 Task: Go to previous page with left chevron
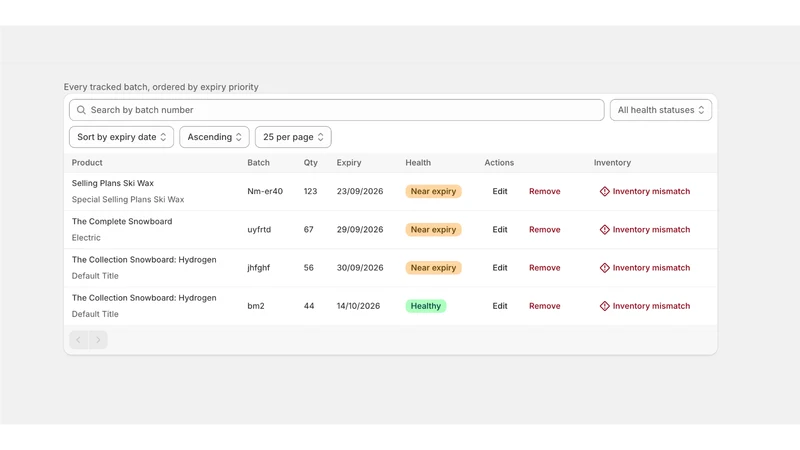point(79,340)
